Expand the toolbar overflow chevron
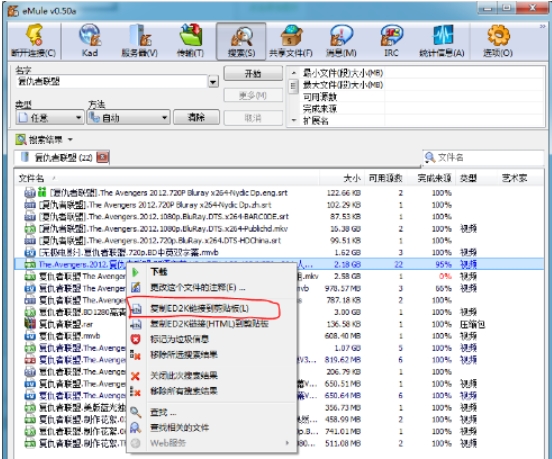The image size is (552, 459). [542, 27]
